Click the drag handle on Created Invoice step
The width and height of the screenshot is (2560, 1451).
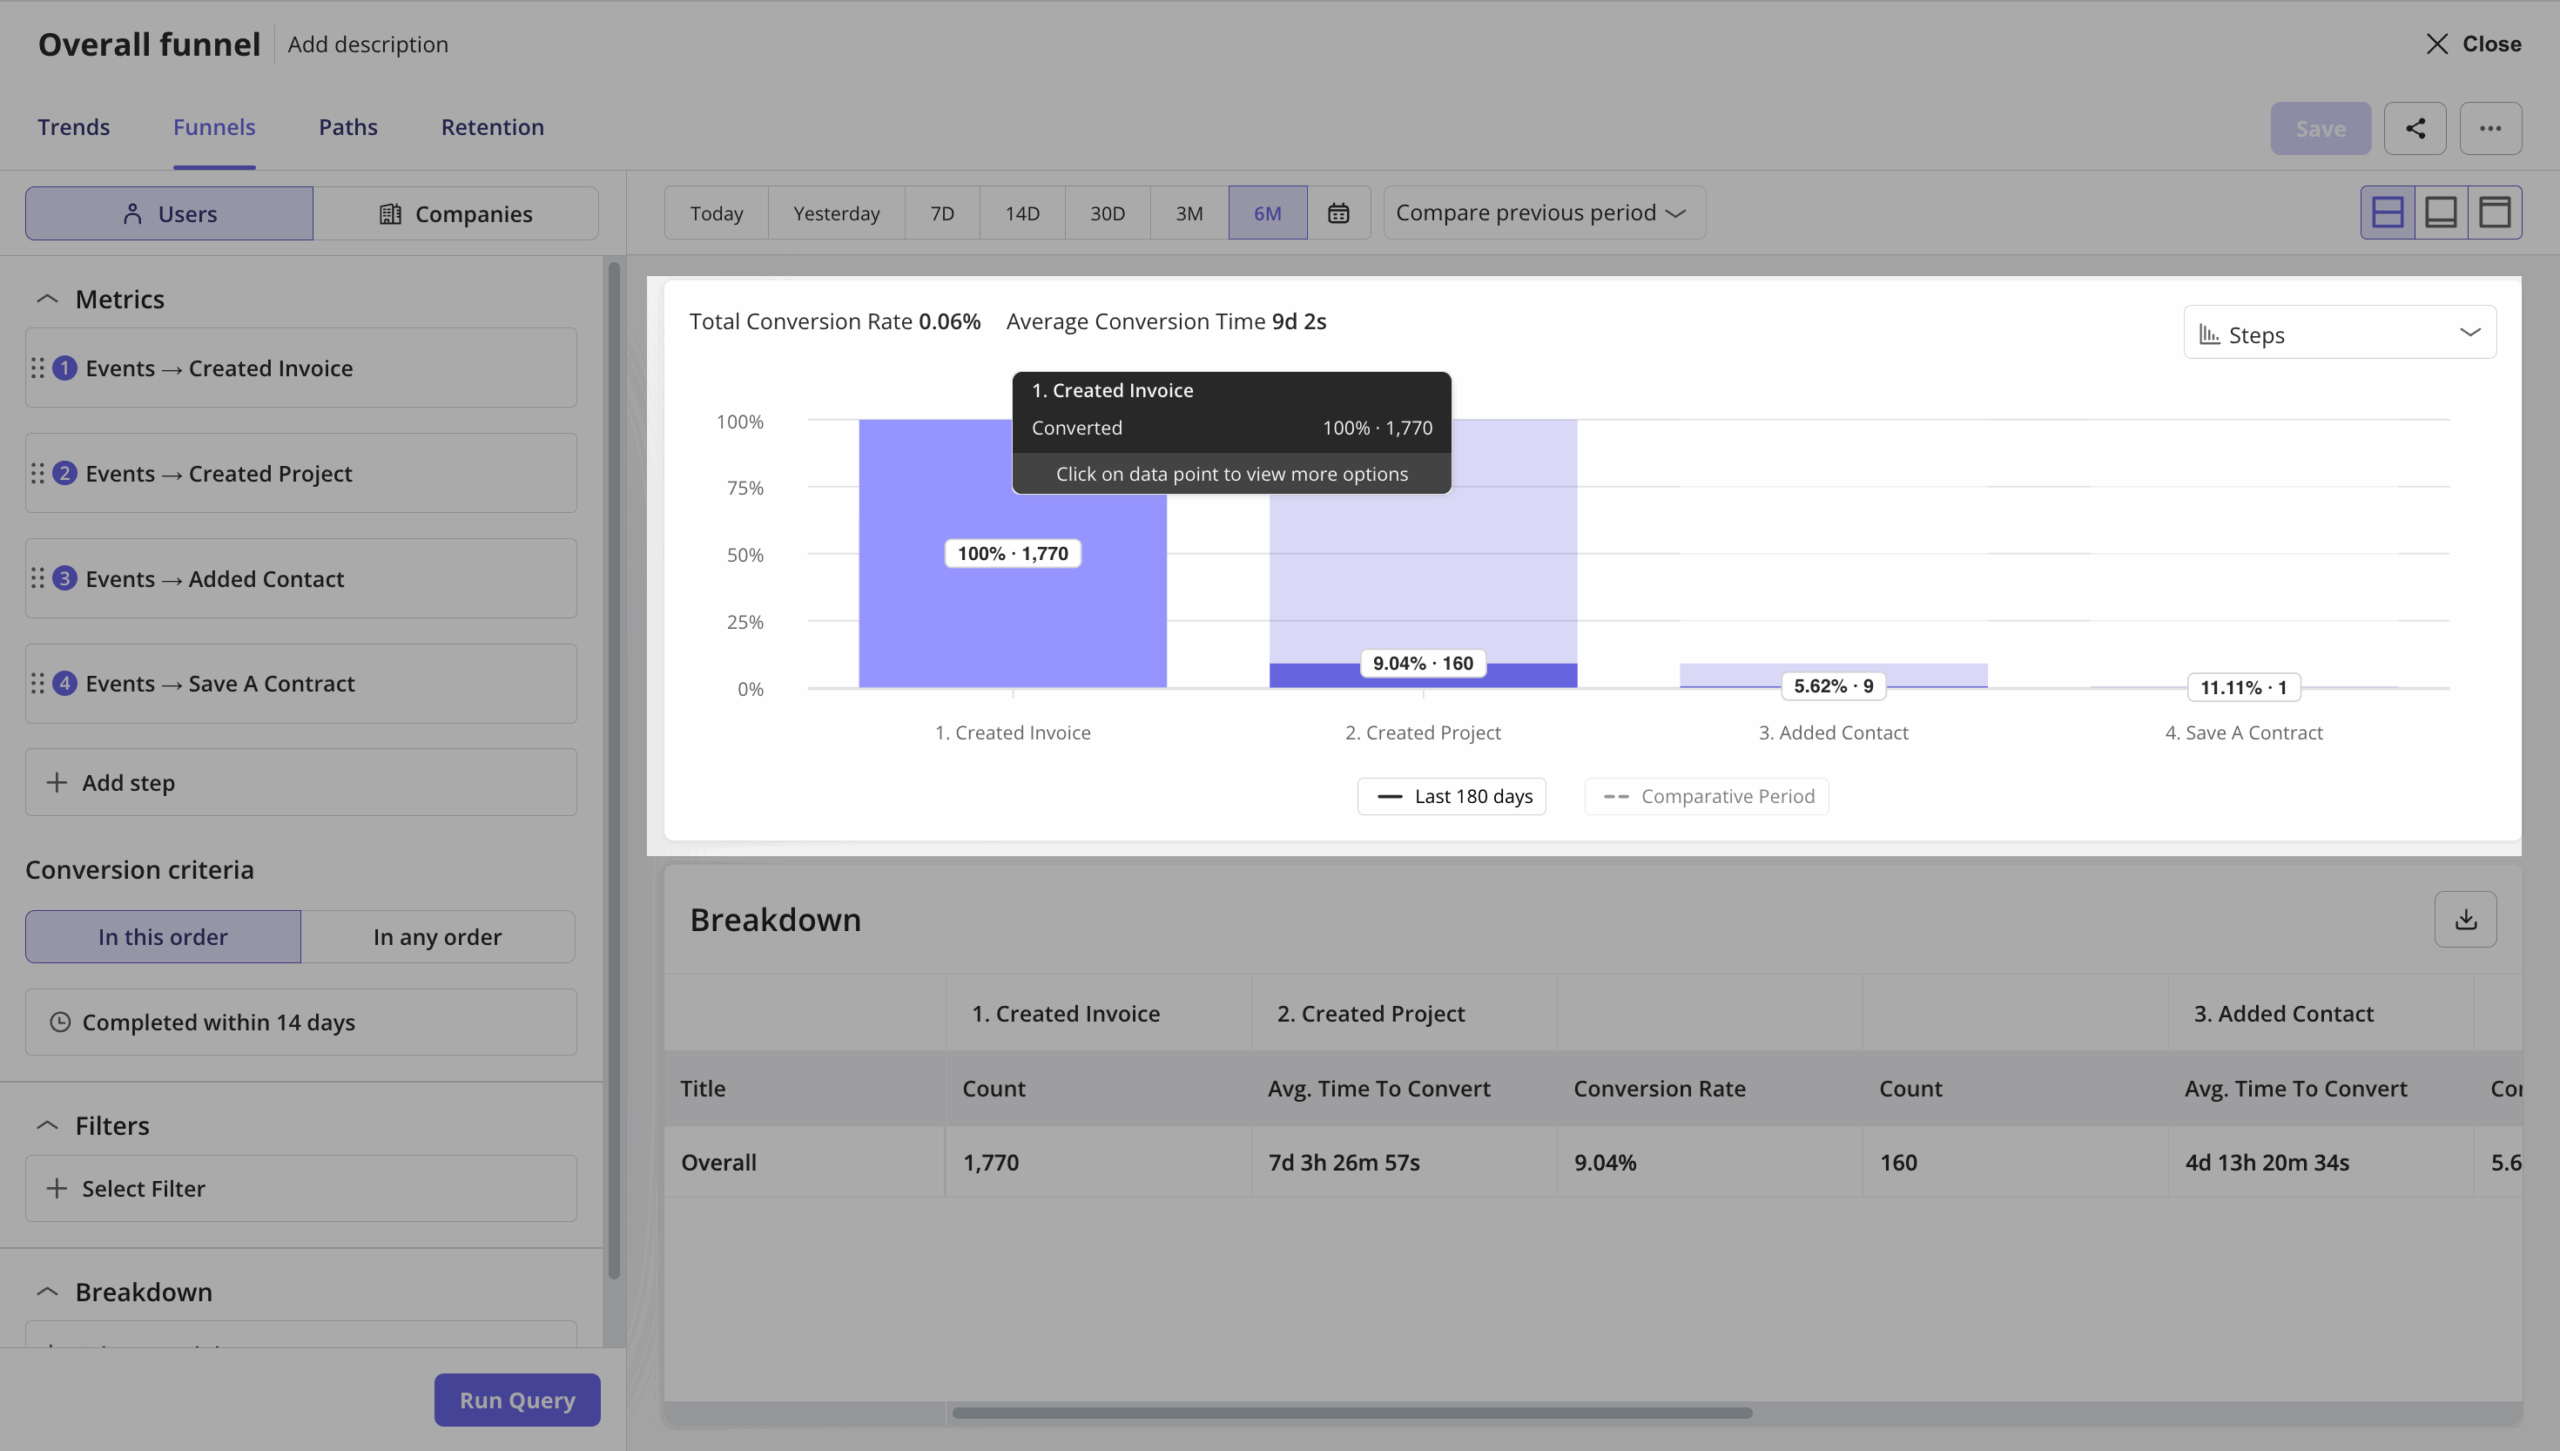point(38,367)
